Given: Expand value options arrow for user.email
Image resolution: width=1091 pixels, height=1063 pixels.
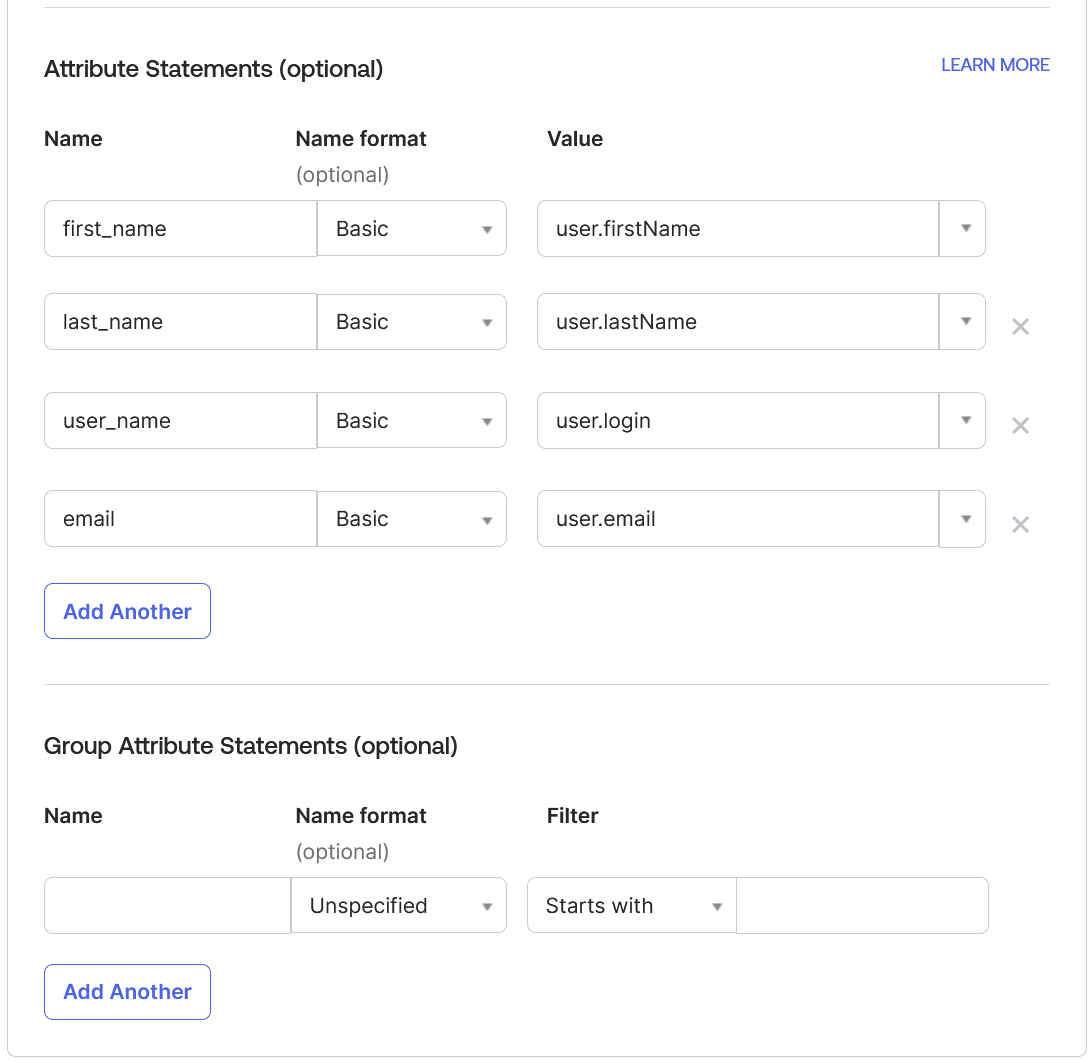Looking at the screenshot, I should [x=964, y=519].
